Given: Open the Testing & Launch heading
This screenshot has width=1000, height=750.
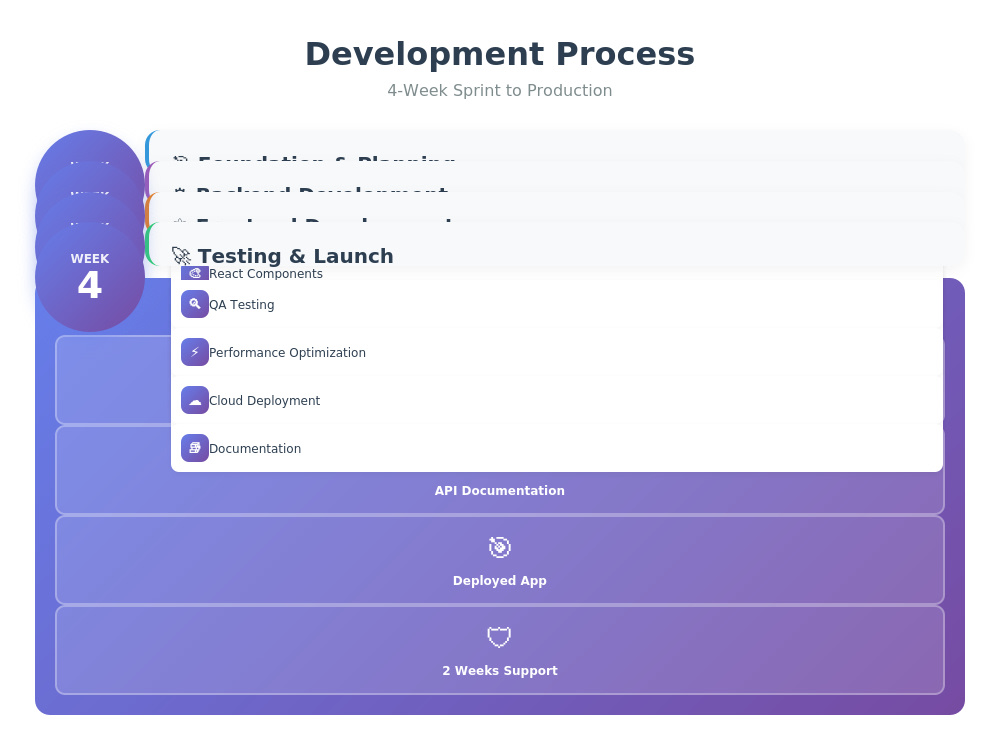Looking at the screenshot, I should [295, 256].
